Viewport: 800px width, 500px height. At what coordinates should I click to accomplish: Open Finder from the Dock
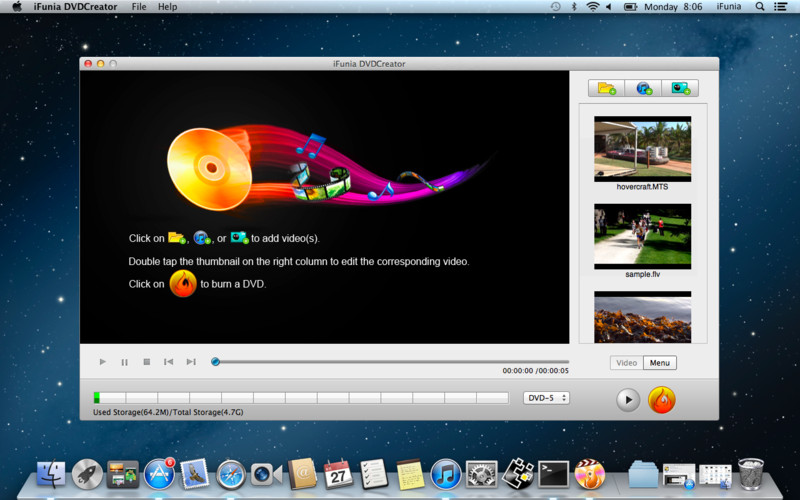click(x=51, y=474)
